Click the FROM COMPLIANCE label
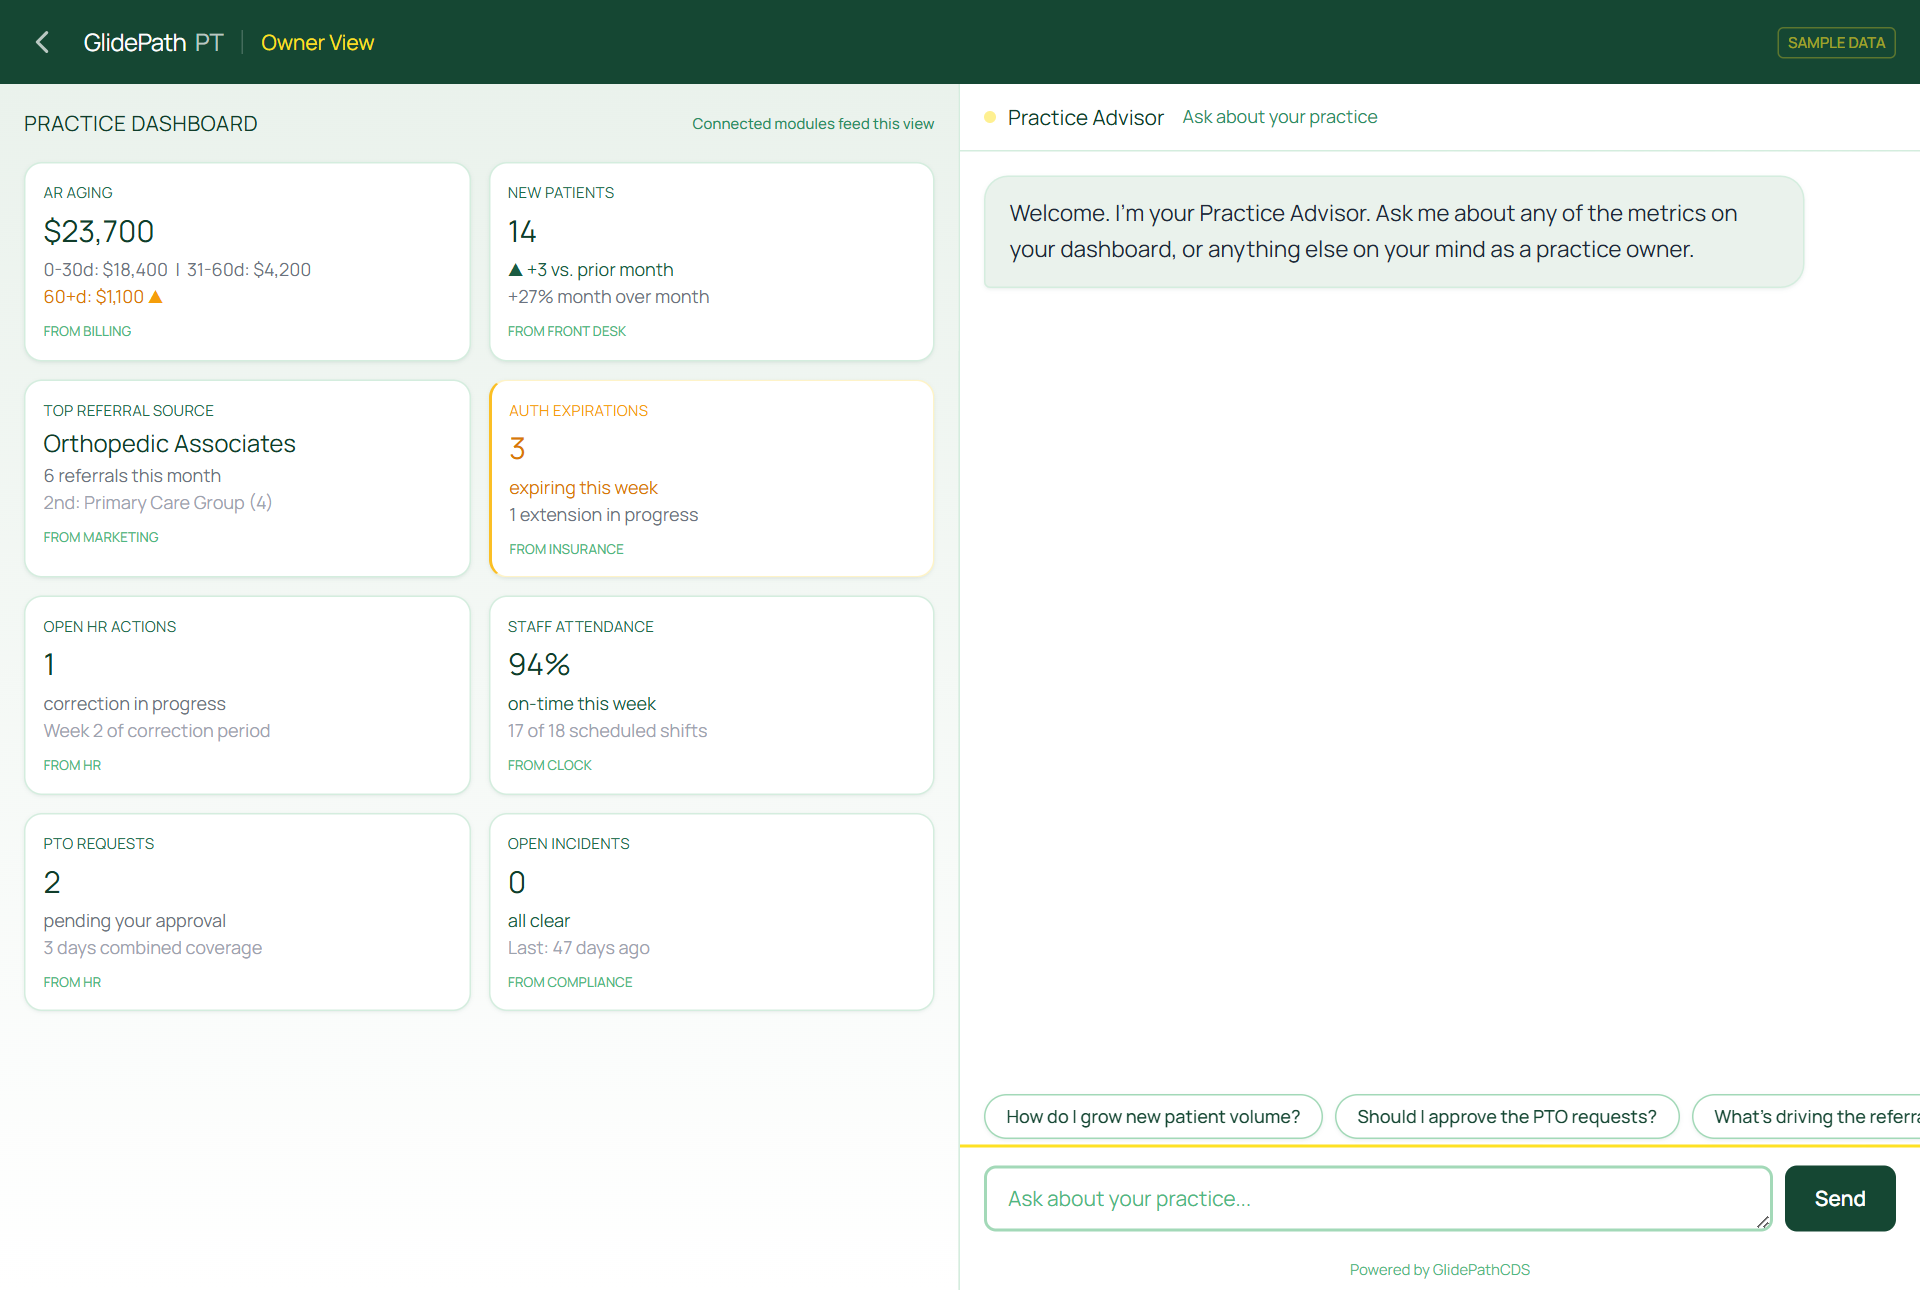The width and height of the screenshot is (1920, 1290). [x=570, y=982]
